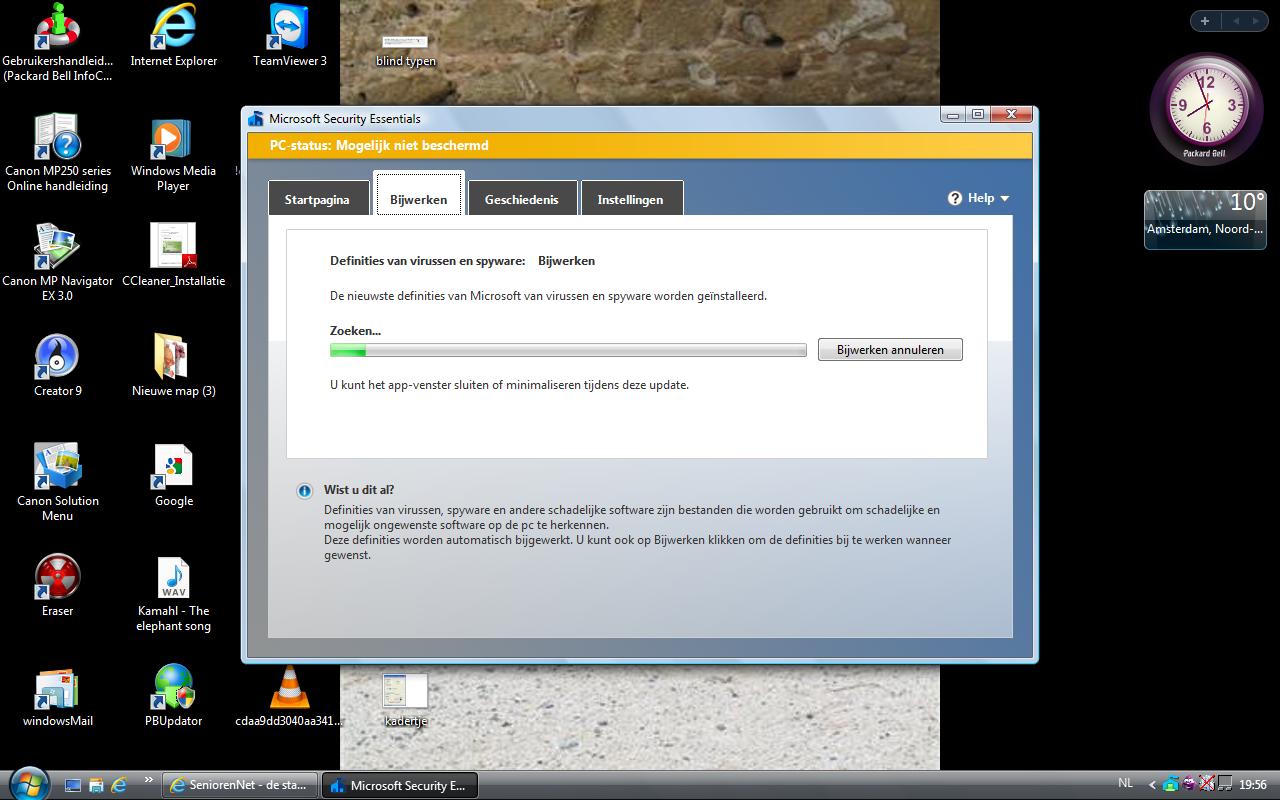Select the VLC cone file cdaa9dd3040aa341
Screen dimensions: 1280x800
pos(289,695)
